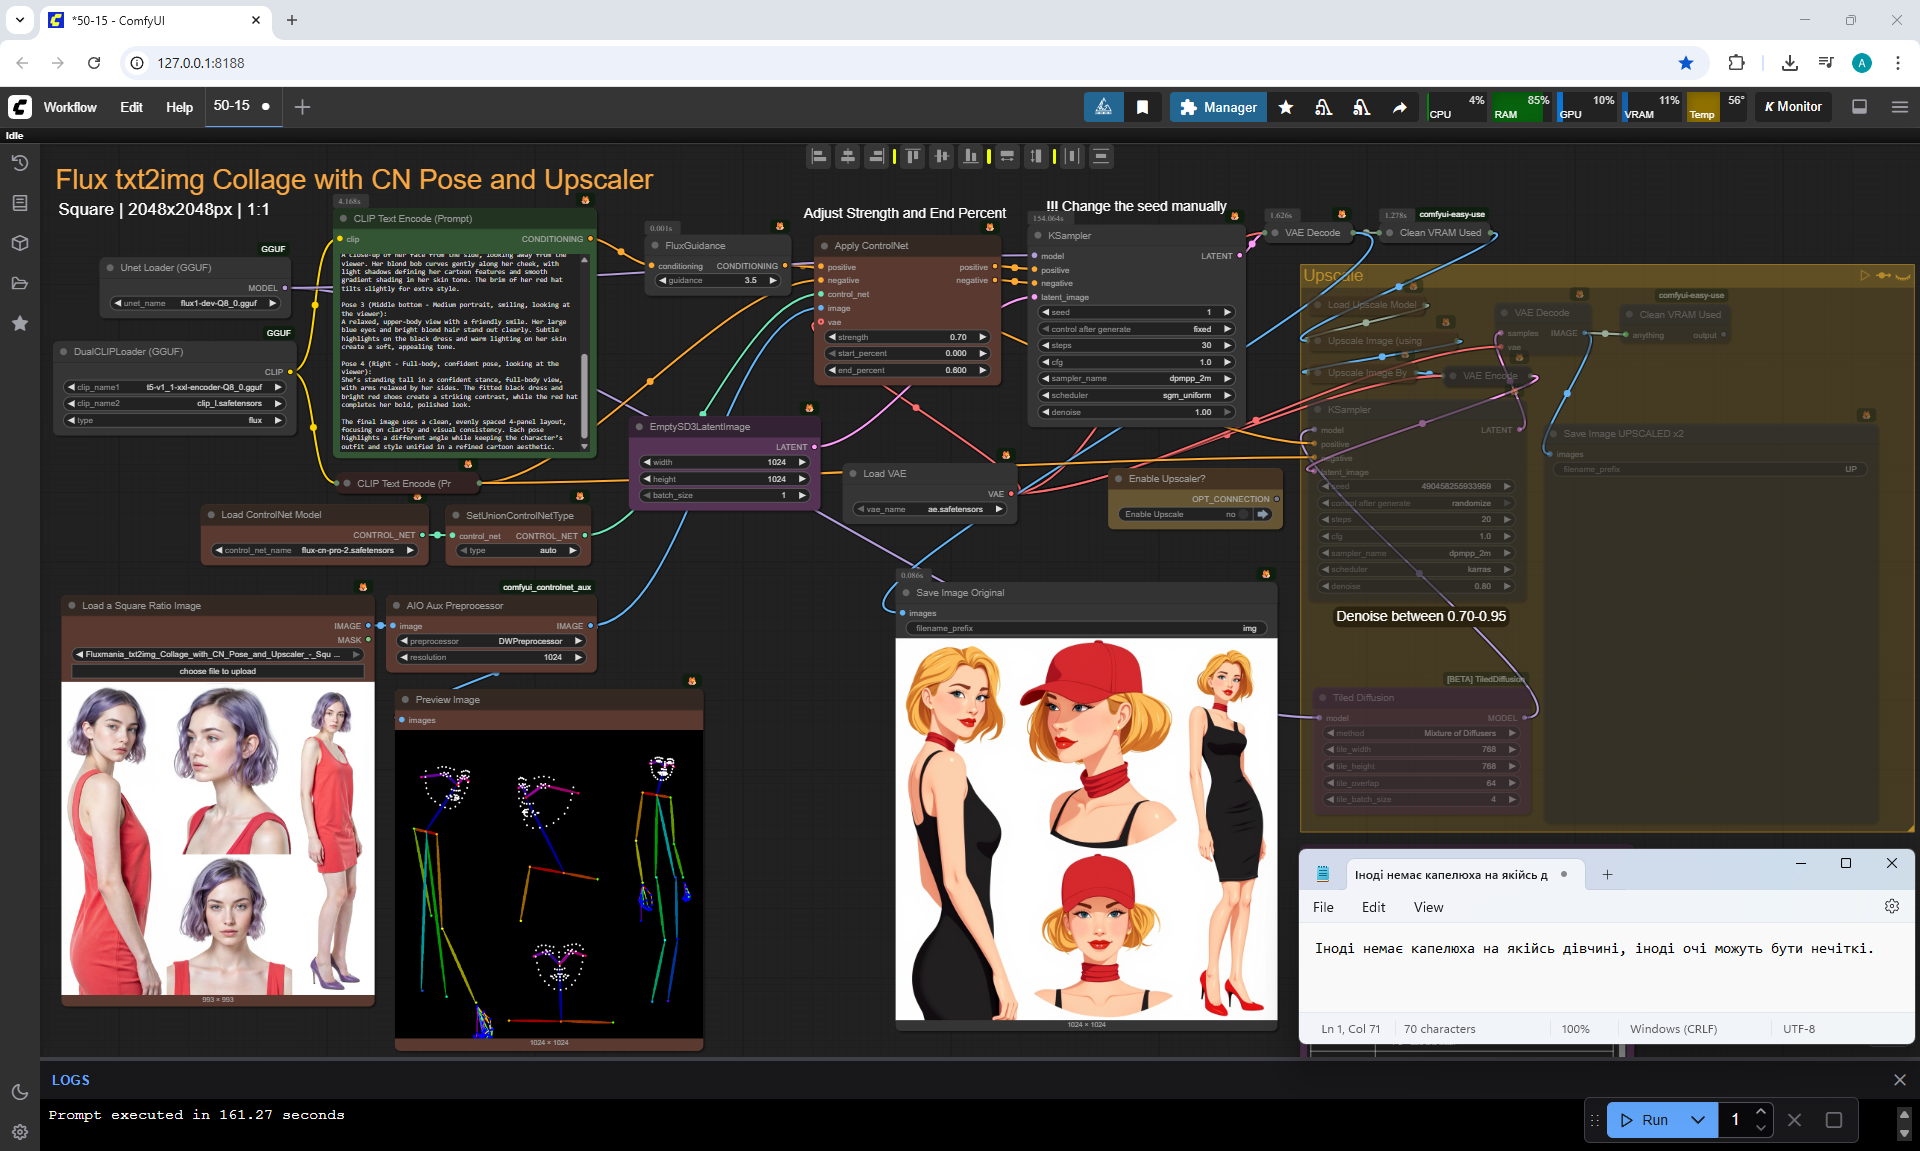
Task: Open the Workflow menu
Action: pos(70,107)
